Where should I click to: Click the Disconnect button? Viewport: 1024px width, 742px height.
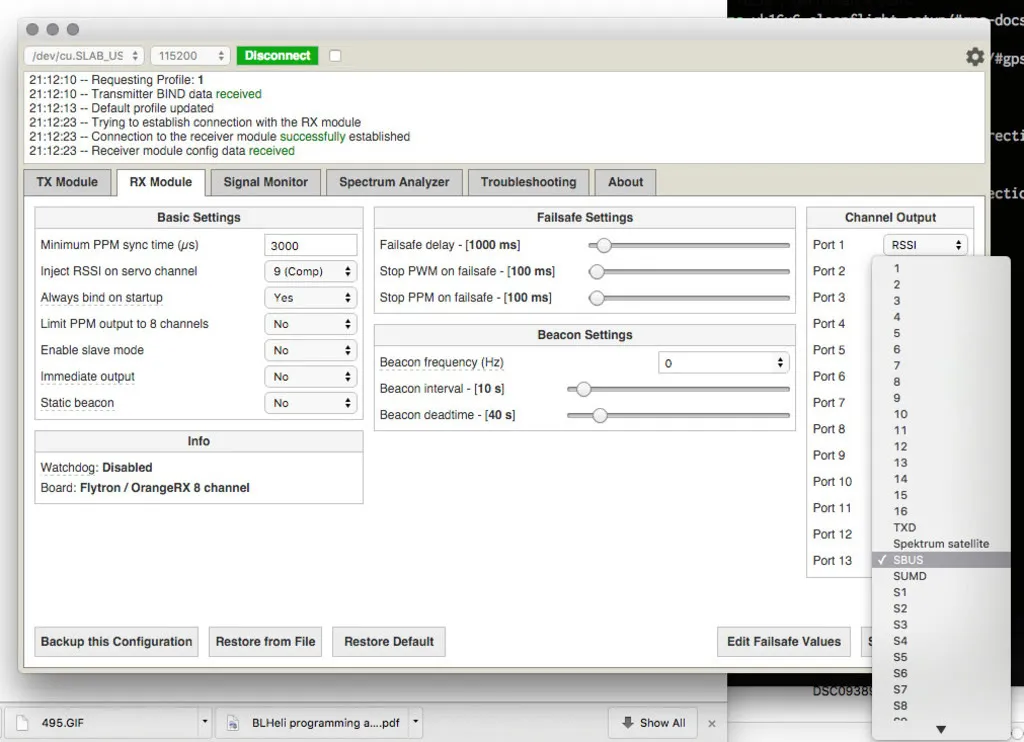[x=277, y=56]
